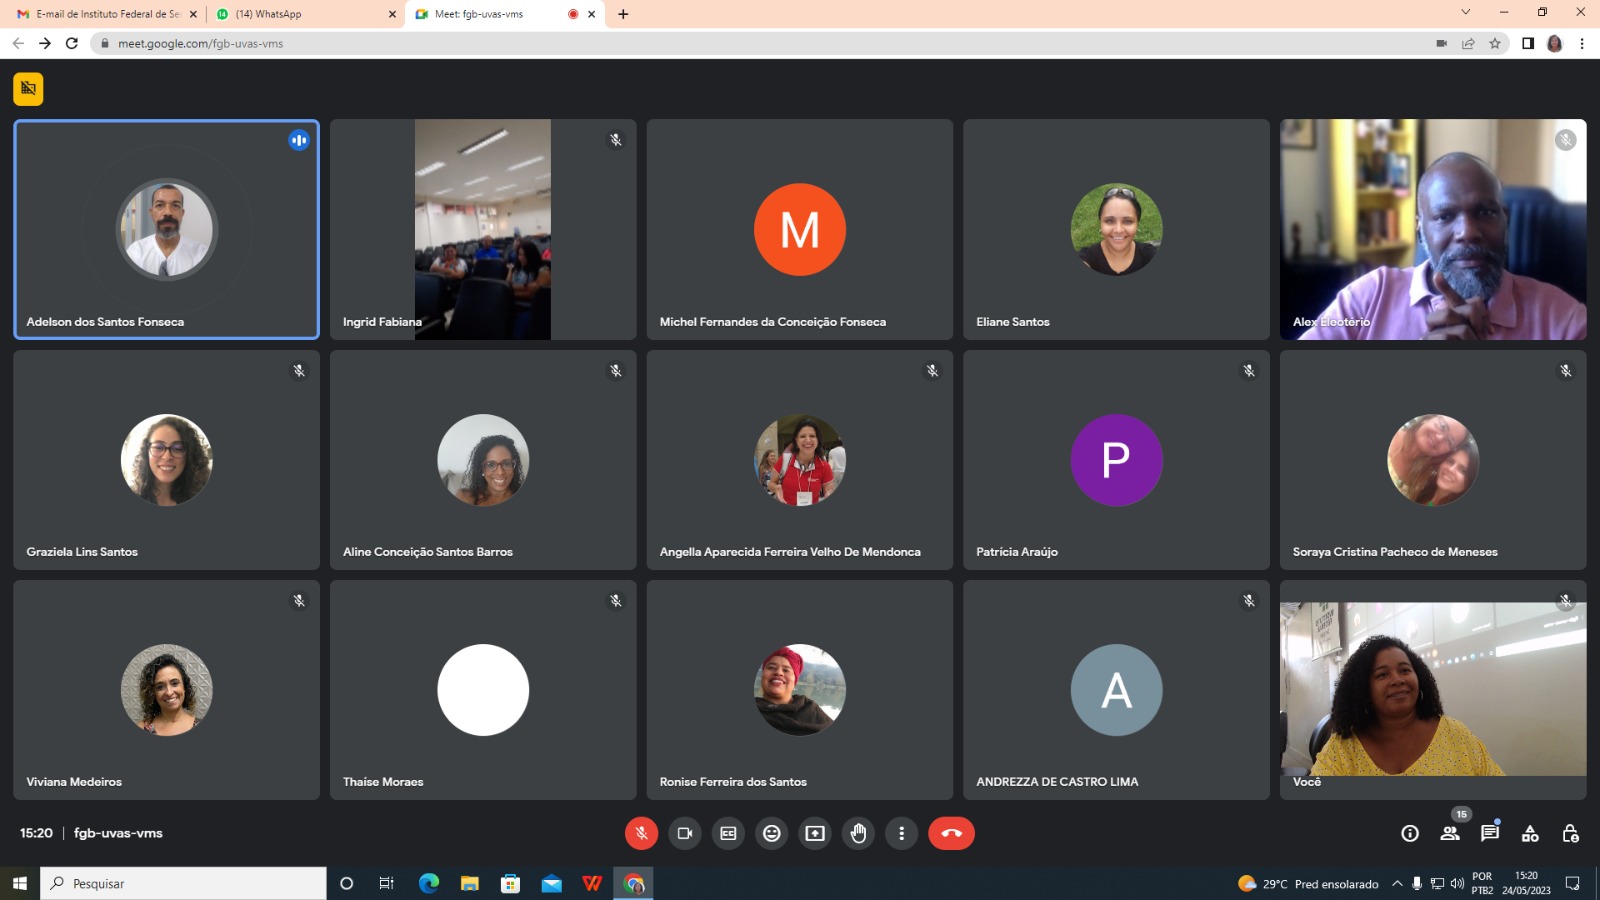The height and width of the screenshot is (900, 1600).
Task: Turn on closed captions
Action: (728, 833)
